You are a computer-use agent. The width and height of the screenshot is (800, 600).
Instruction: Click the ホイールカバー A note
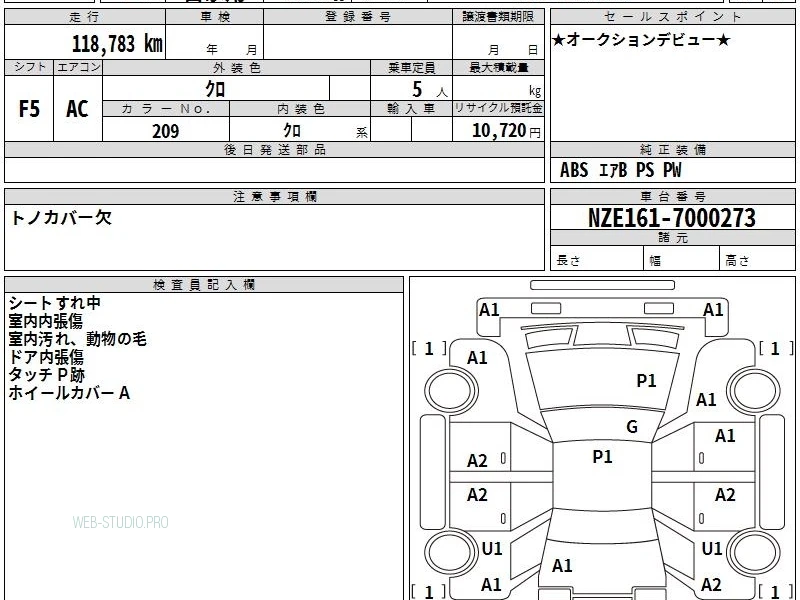click(x=69, y=393)
